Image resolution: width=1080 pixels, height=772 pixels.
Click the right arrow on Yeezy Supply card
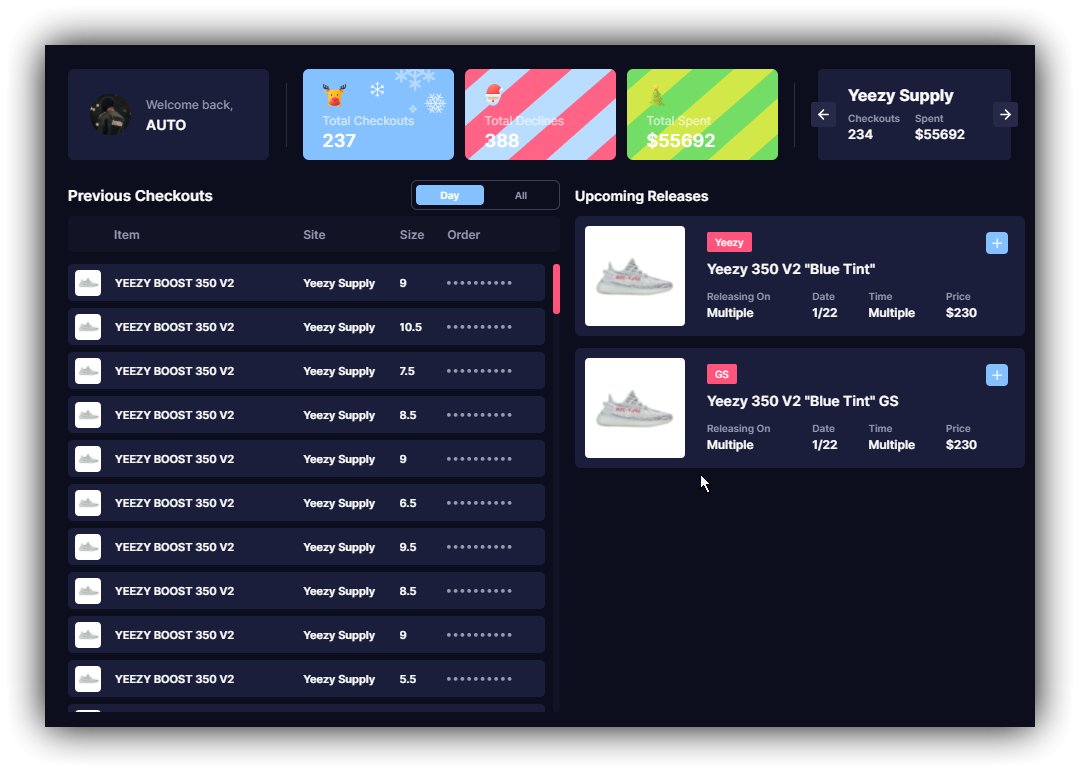tap(1005, 114)
